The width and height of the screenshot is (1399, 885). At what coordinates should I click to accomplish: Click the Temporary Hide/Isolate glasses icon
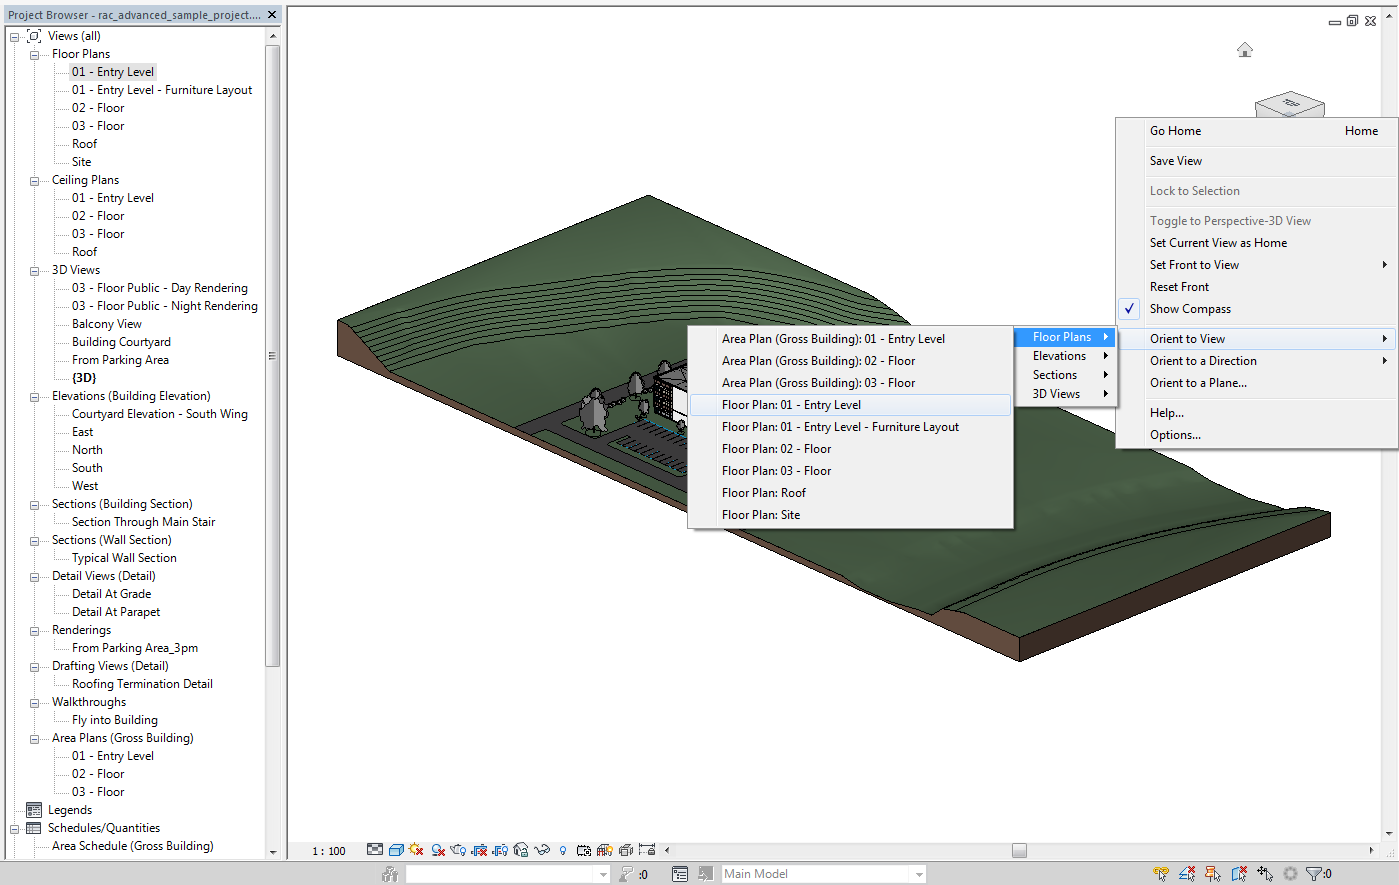coord(542,849)
